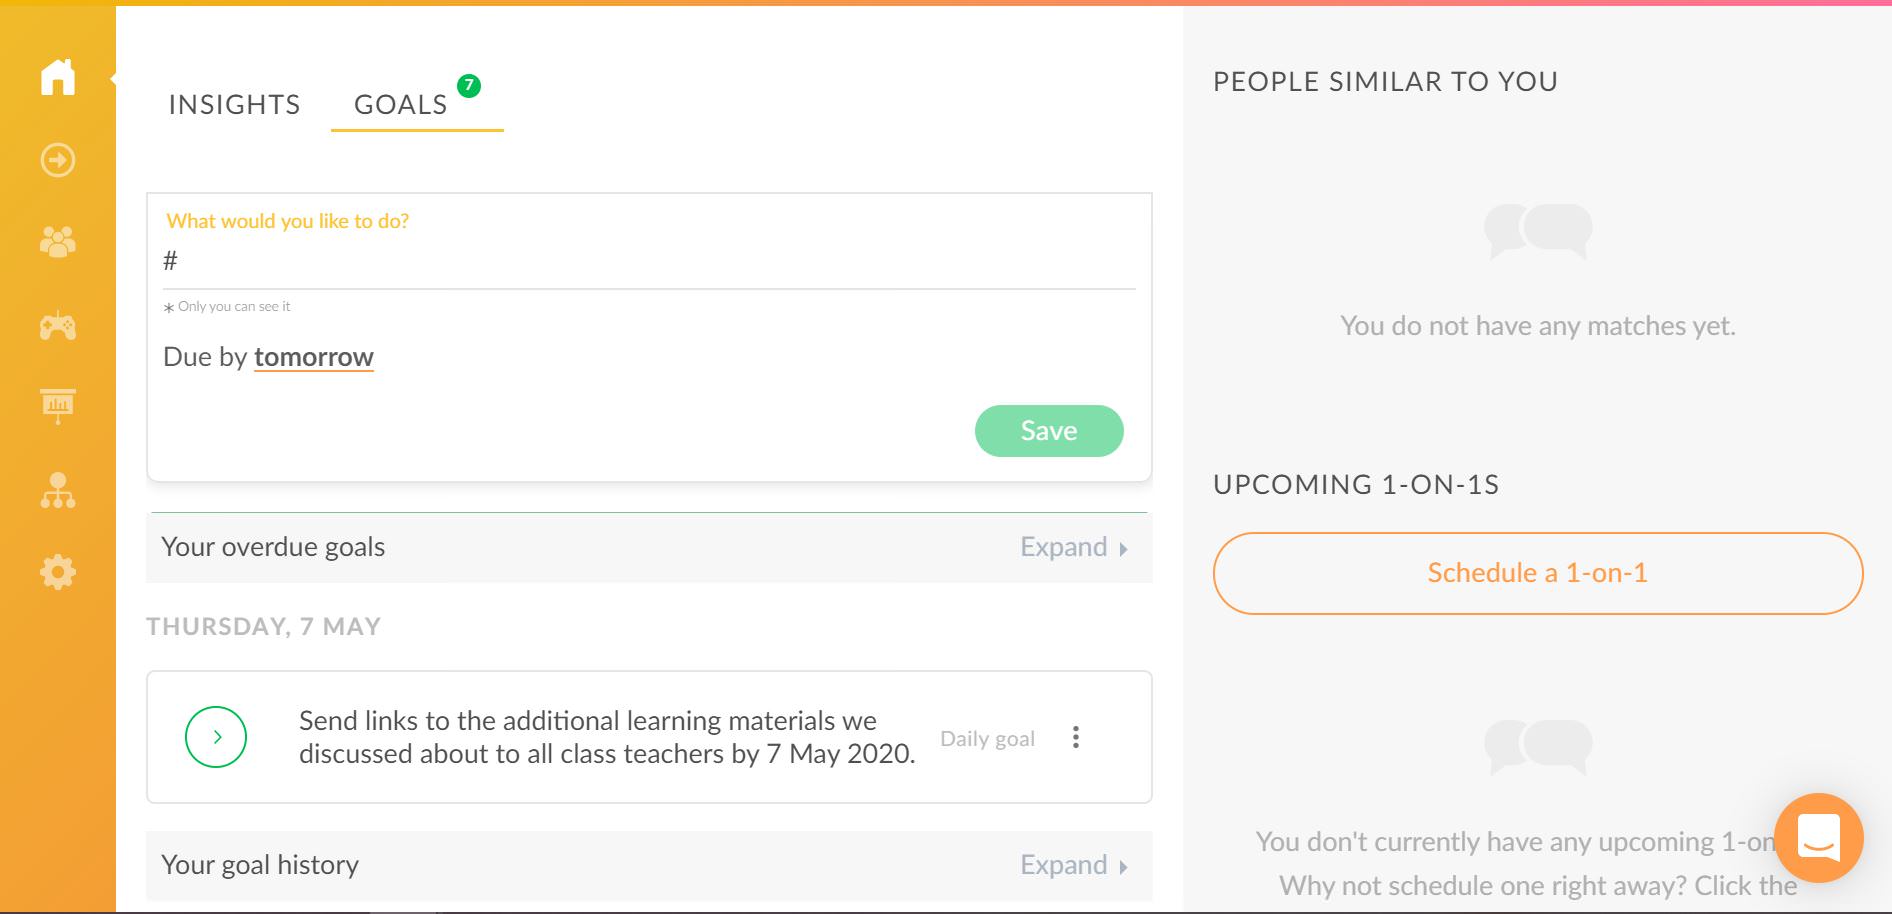Expand Your goal history section

point(1074,865)
